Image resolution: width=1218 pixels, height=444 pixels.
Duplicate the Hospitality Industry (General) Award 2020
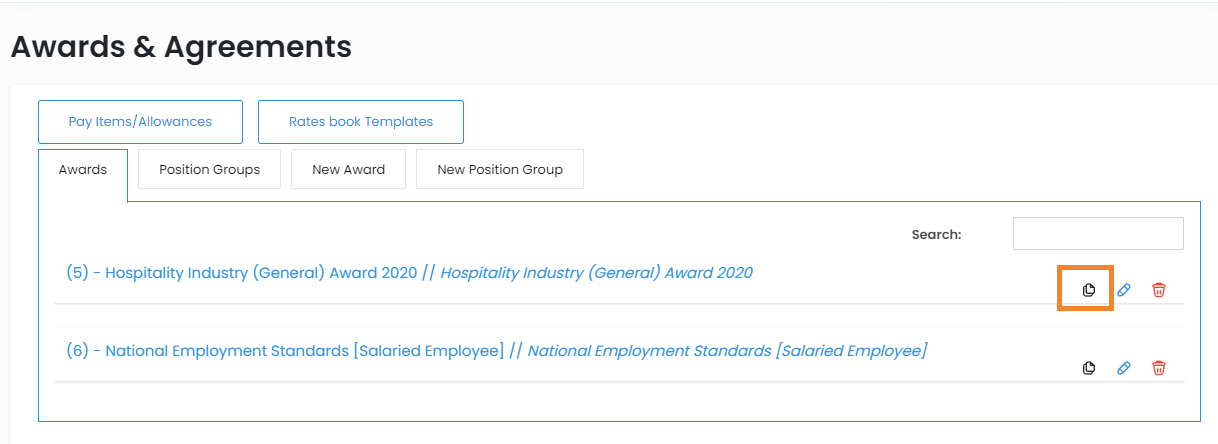pos(1089,290)
